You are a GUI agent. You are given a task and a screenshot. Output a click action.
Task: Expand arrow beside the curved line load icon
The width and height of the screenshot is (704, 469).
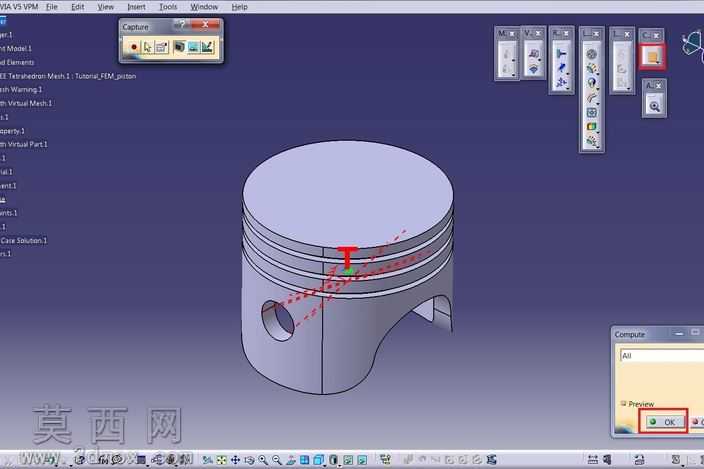click(598, 103)
